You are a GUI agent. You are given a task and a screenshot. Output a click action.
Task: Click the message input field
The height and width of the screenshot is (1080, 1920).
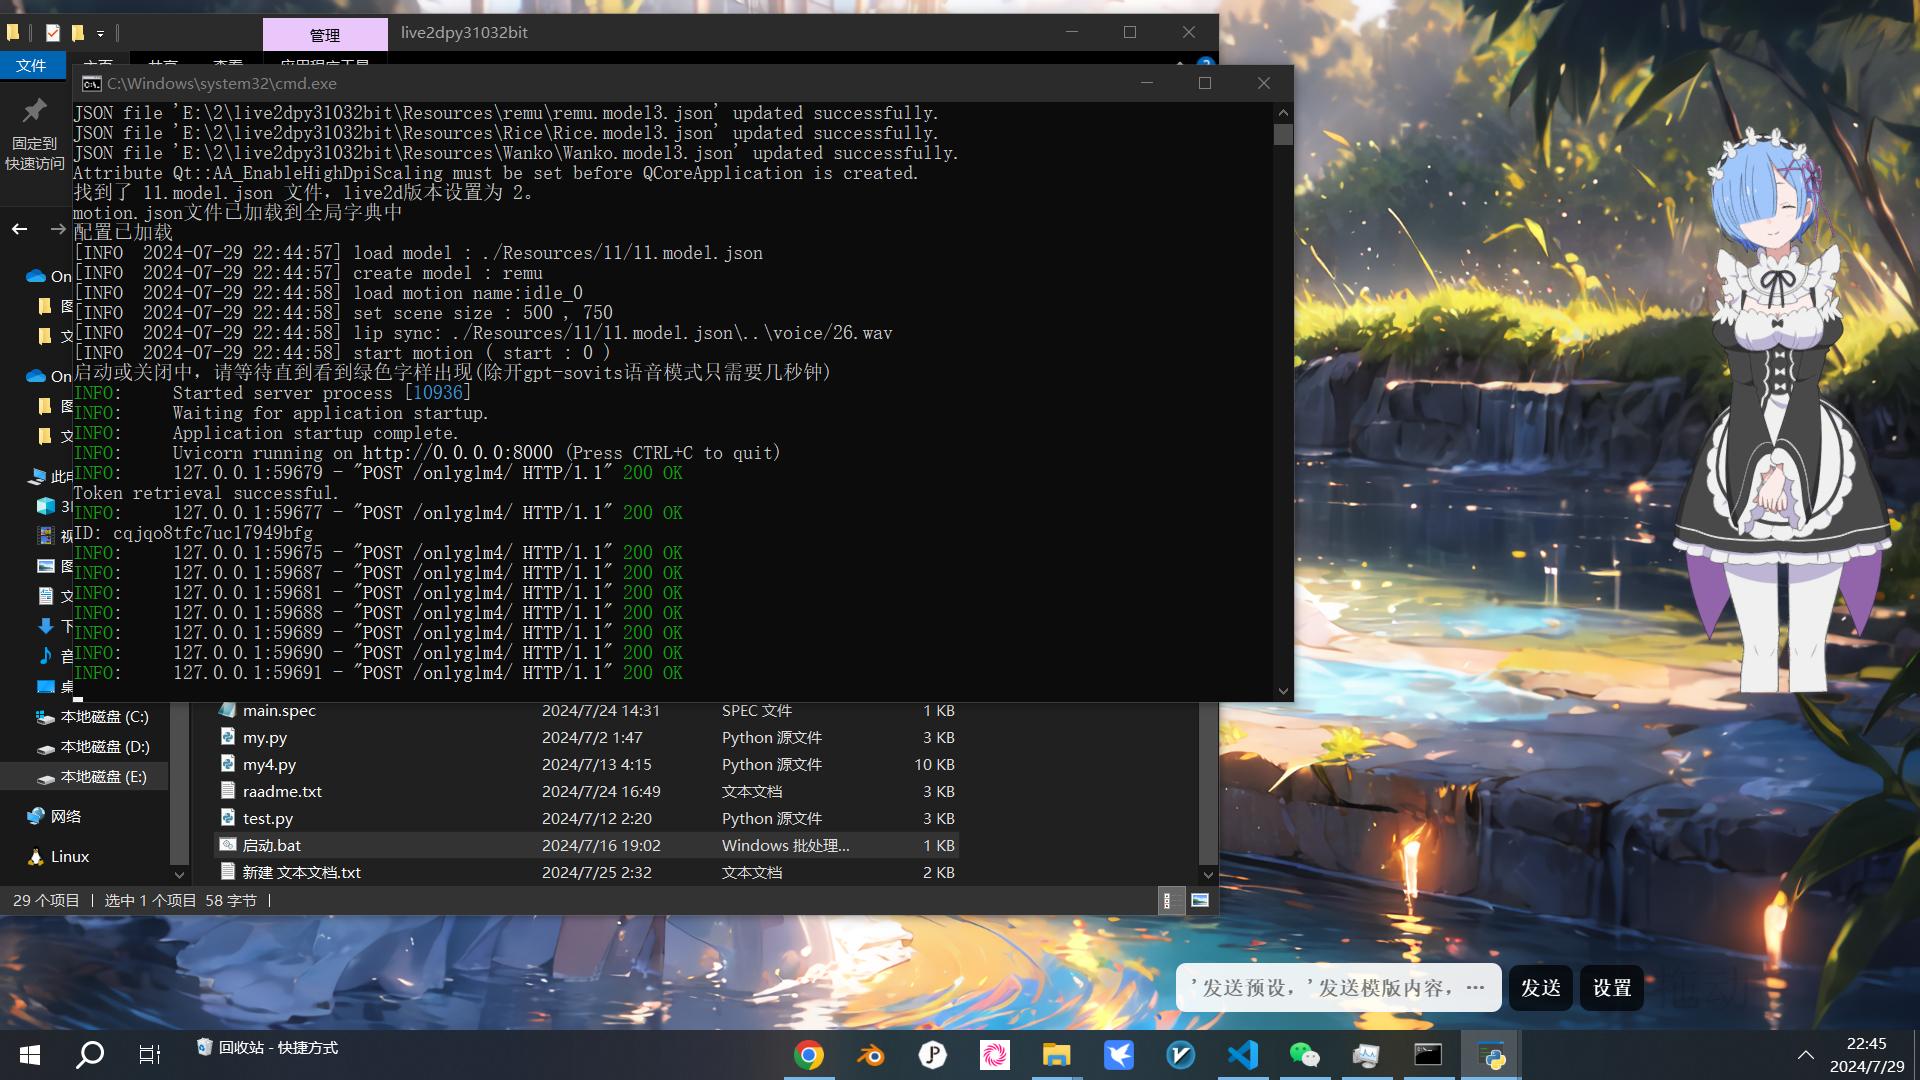(1338, 988)
